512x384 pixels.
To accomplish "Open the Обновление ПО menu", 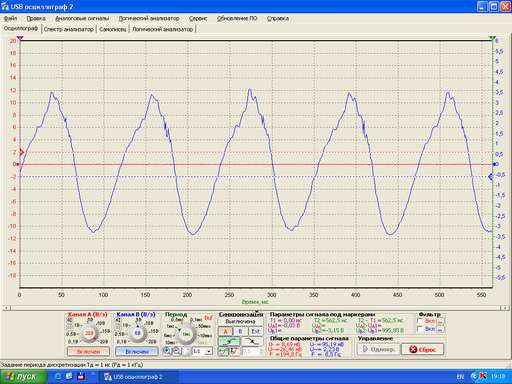I will (x=237, y=18).
